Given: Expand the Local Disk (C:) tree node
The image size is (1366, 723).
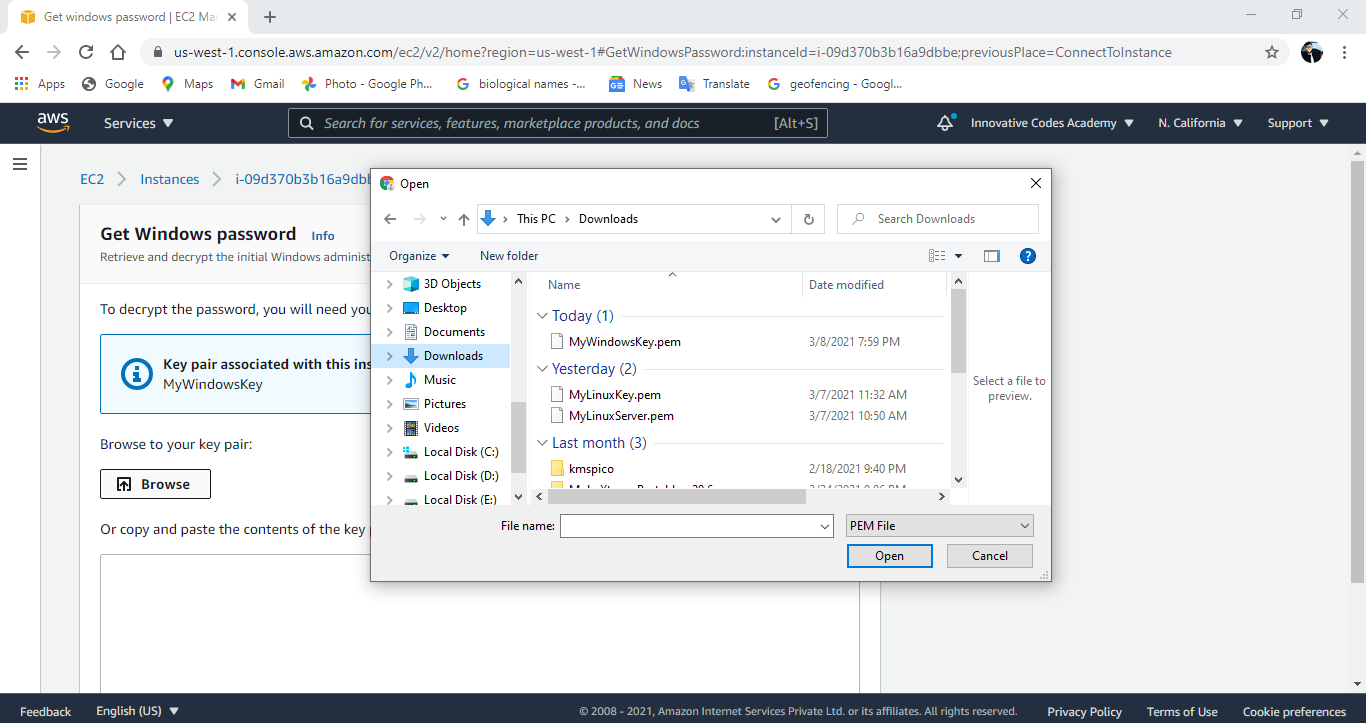Looking at the screenshot, I should [389, 452].
